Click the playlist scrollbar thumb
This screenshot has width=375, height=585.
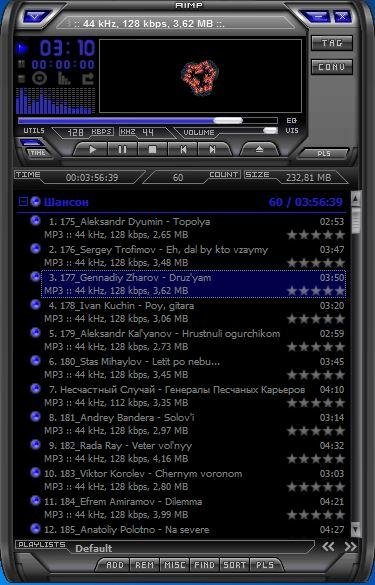pos(355,221)
